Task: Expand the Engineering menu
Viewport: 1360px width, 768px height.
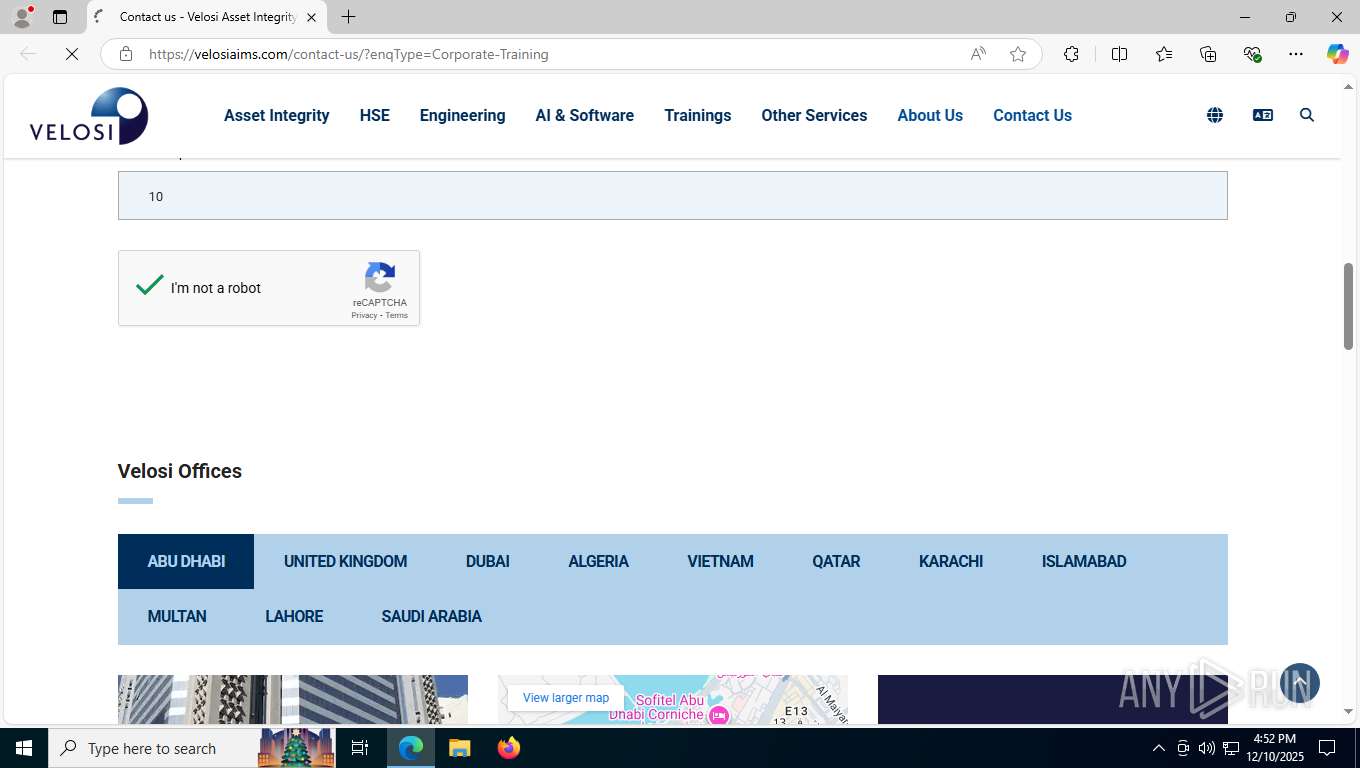Action: tap(462, 115)
